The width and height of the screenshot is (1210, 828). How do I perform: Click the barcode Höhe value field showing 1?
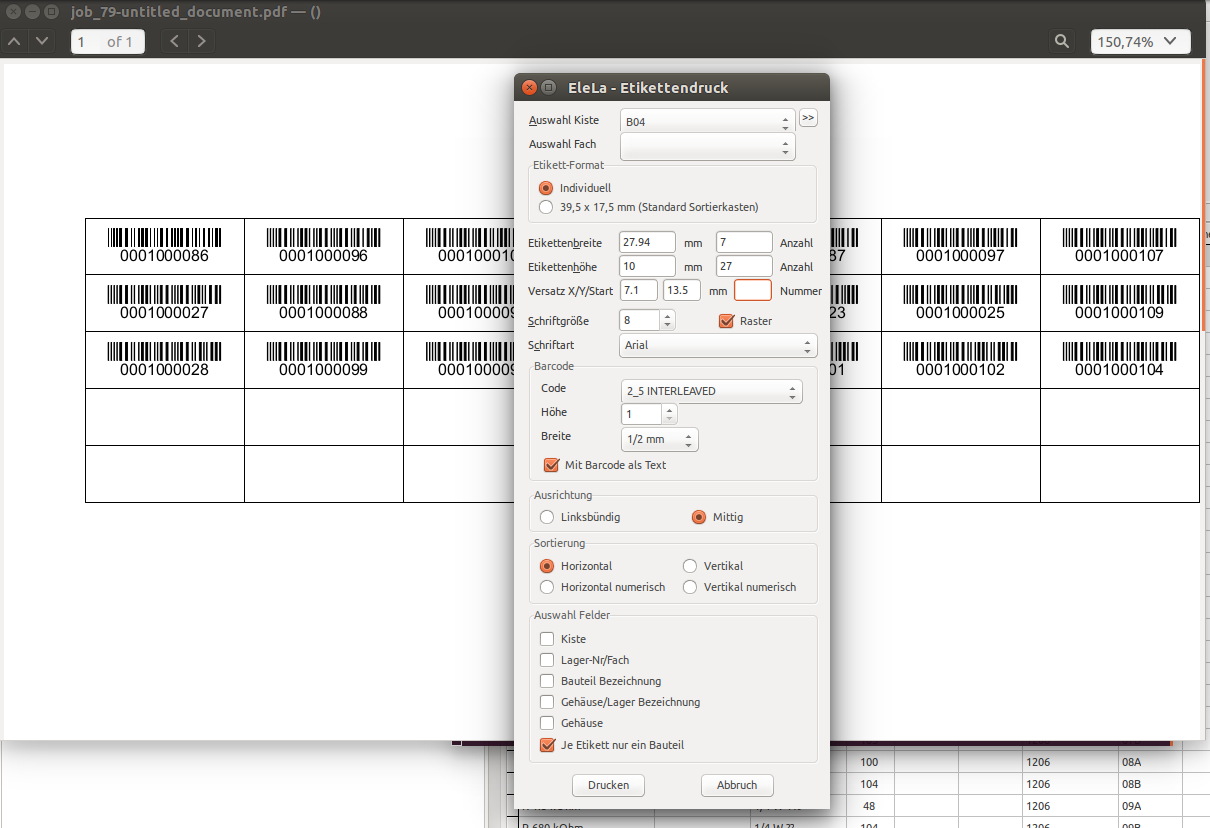pos(641,414)
